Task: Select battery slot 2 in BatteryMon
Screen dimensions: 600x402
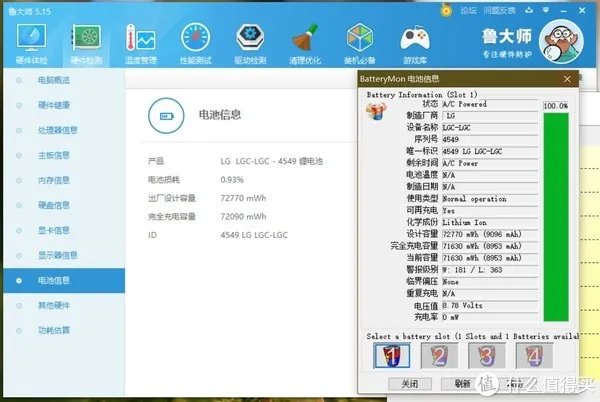Action: pyautogui.click(x=439, y=355)
